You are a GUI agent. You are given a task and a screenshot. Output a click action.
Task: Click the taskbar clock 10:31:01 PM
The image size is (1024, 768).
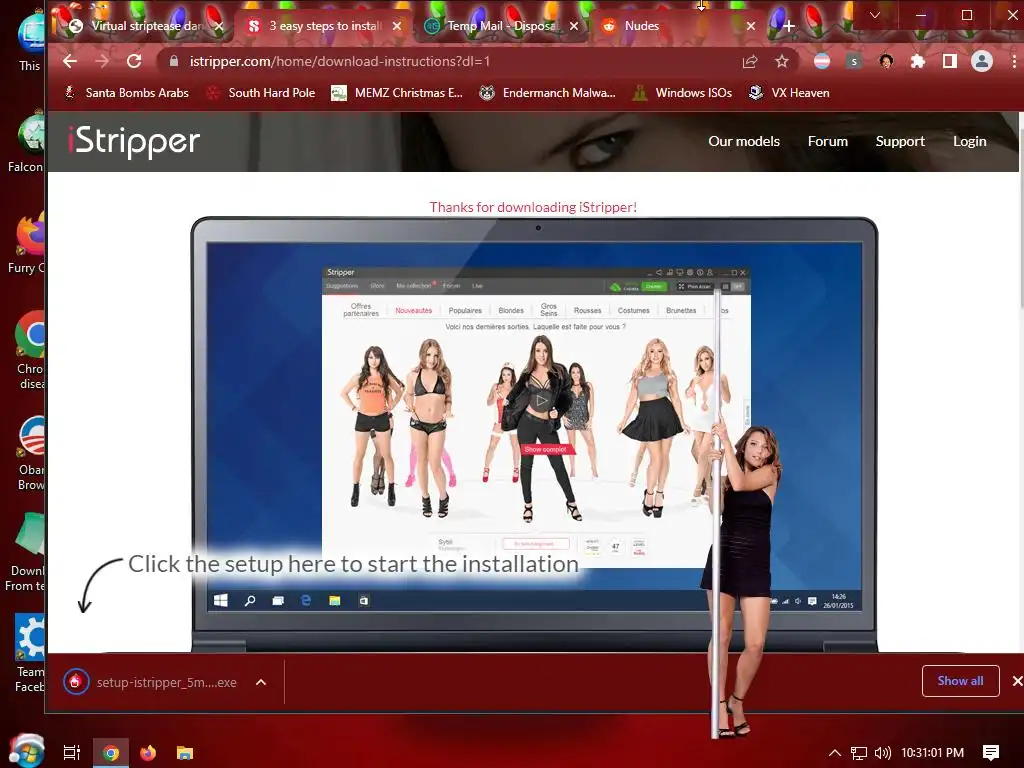(x=933, y=752)
